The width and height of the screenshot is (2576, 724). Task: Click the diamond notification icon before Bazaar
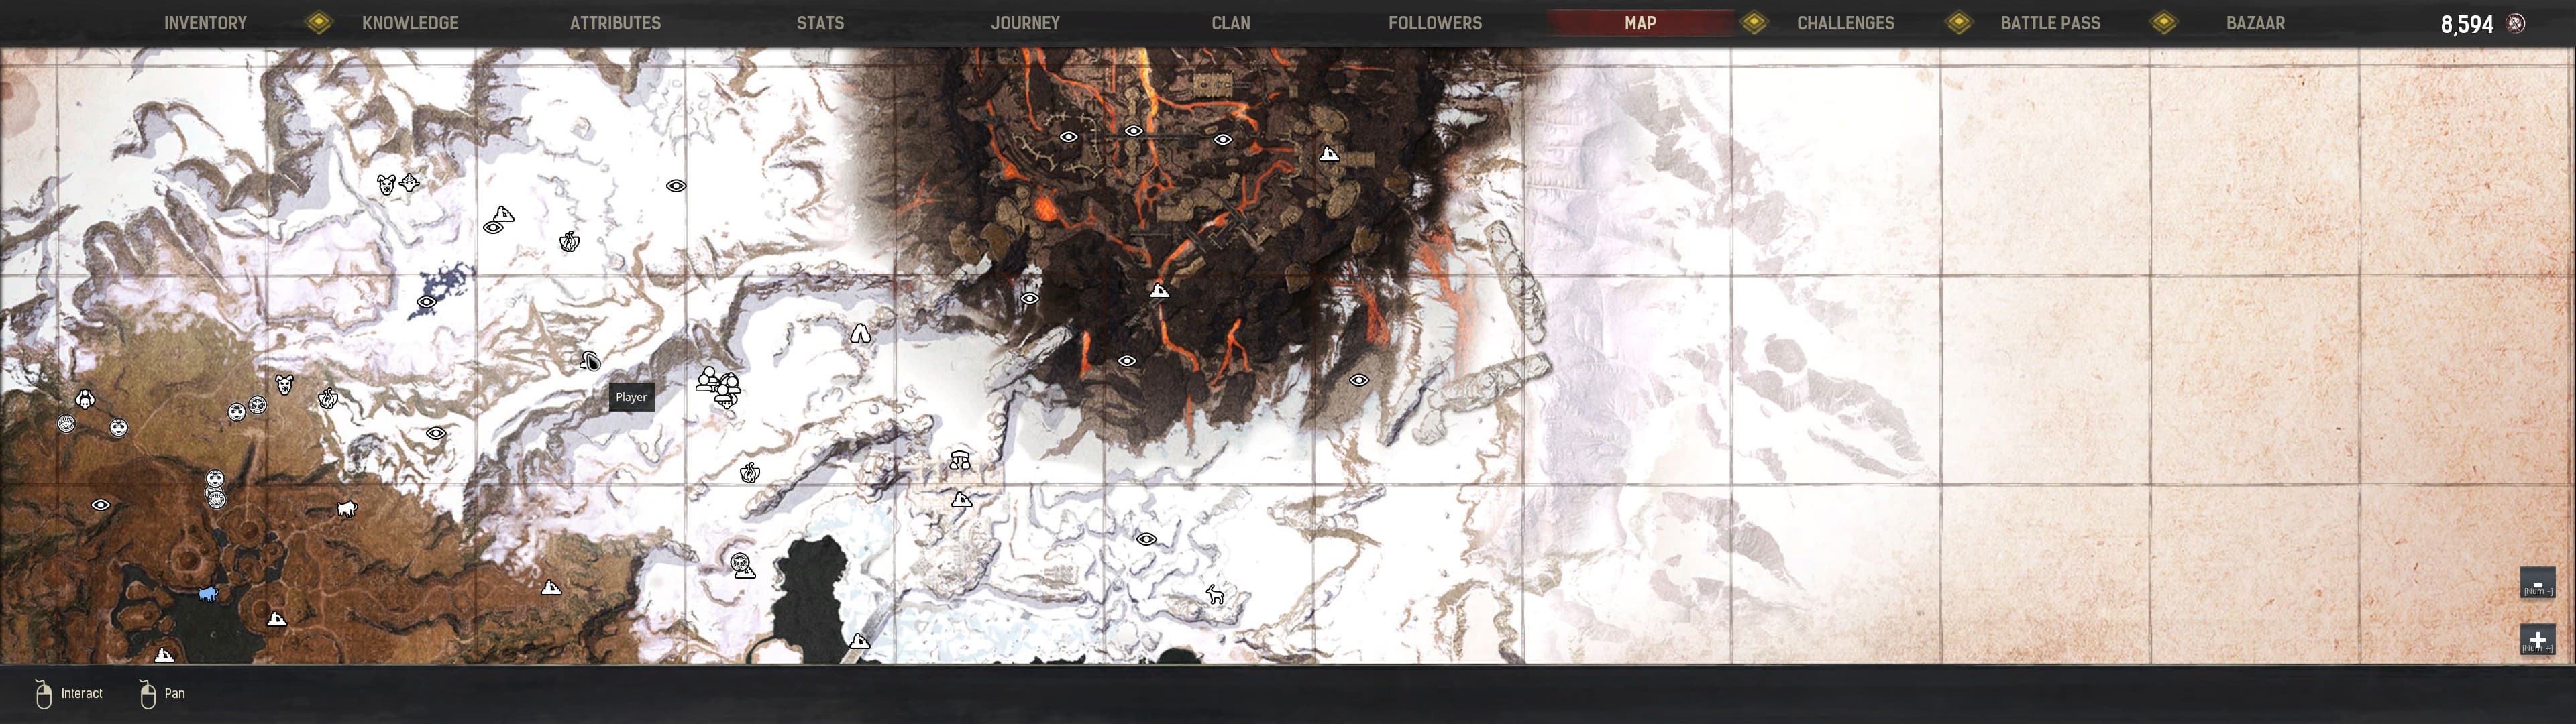click(2164, 22)
